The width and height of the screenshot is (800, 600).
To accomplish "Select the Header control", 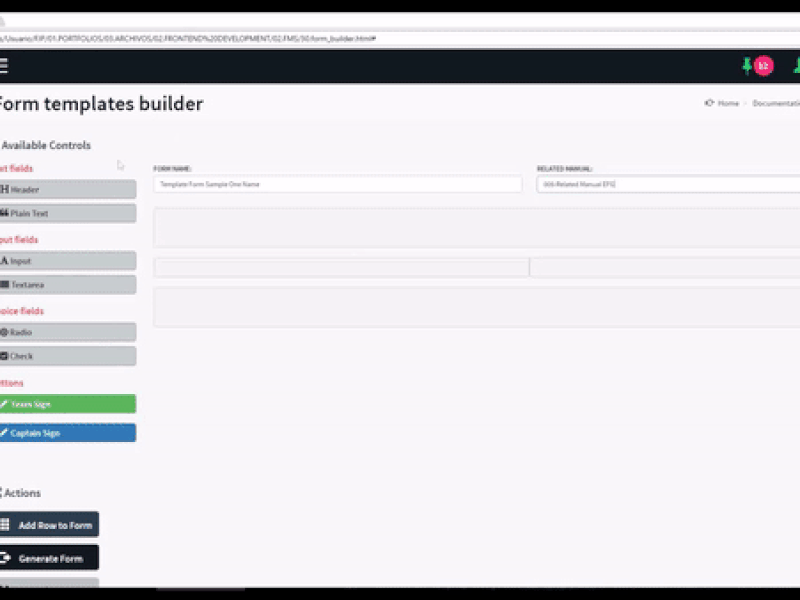I will 68,189.
